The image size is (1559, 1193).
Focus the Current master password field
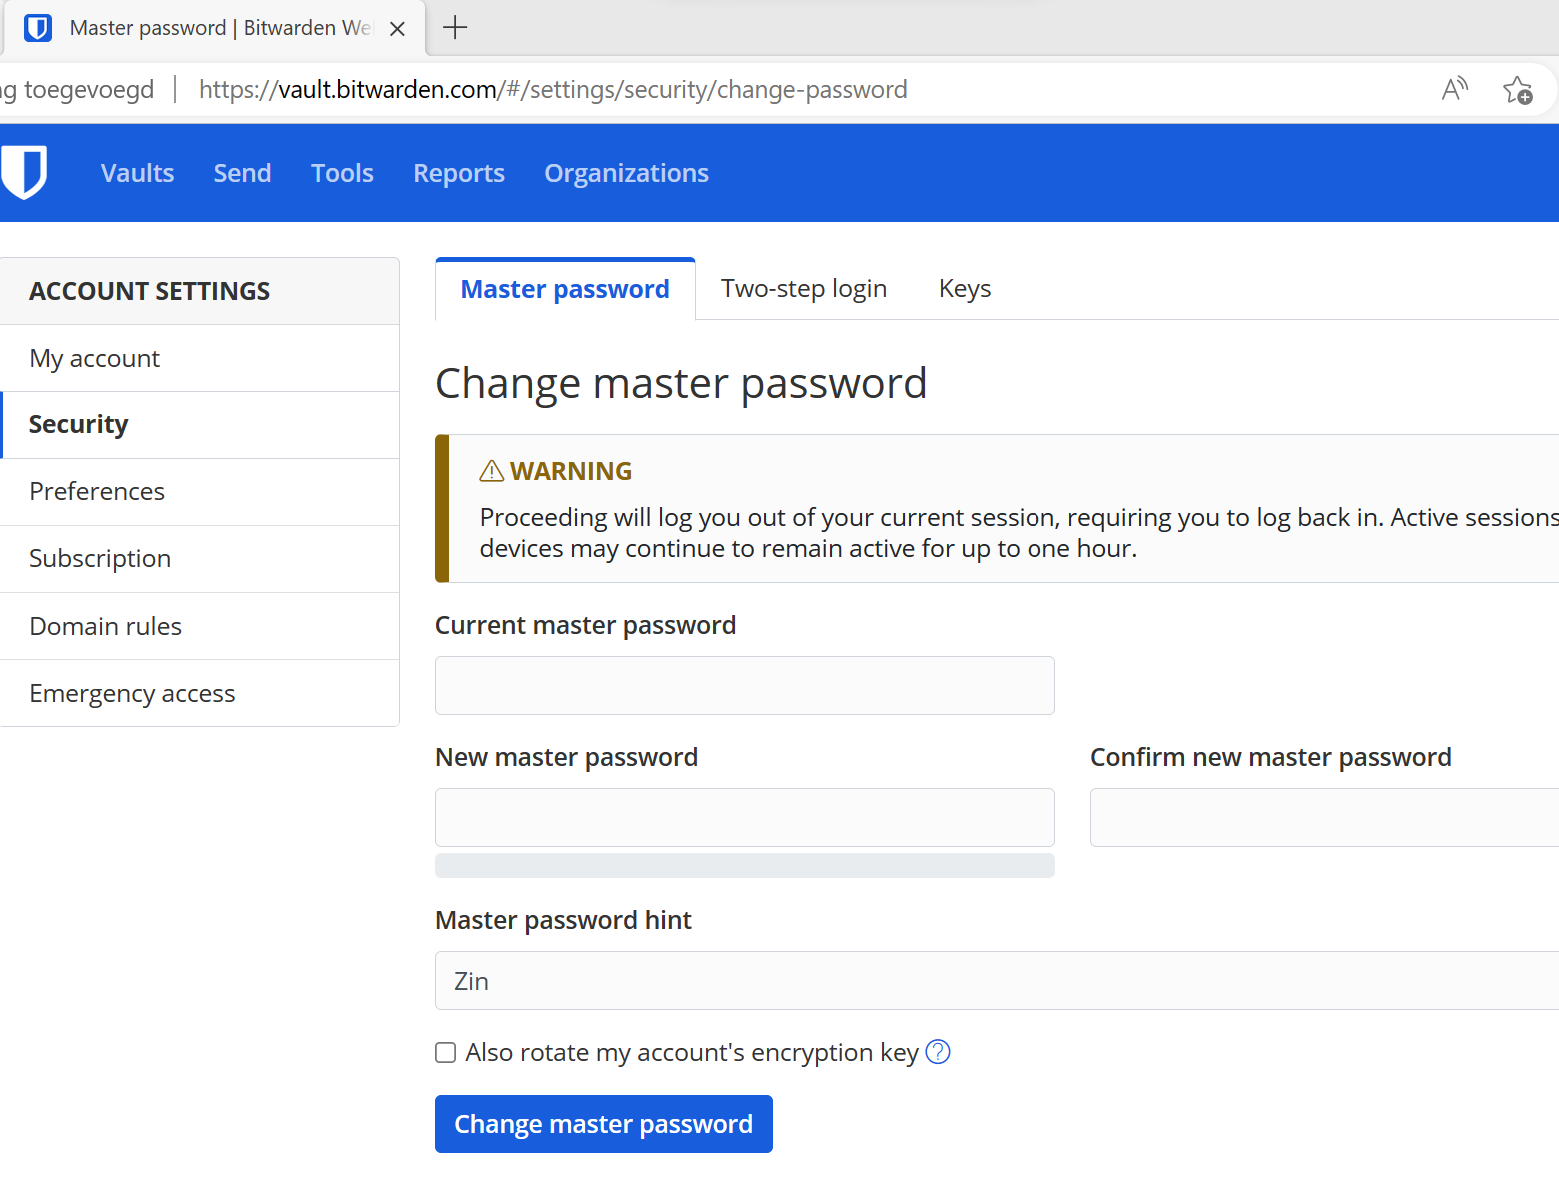pyautogui.click(x=744, y=685)
